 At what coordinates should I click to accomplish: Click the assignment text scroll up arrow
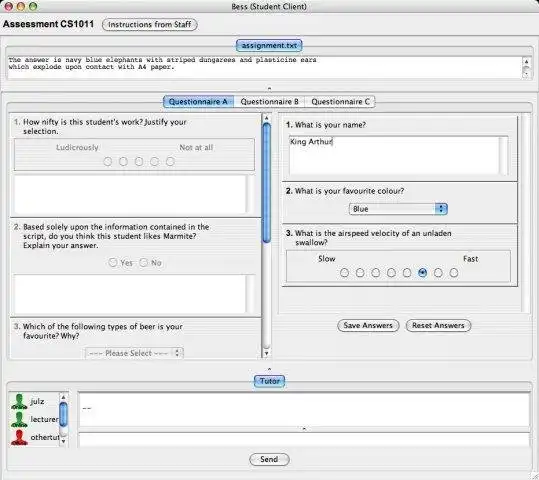(526, 62)
